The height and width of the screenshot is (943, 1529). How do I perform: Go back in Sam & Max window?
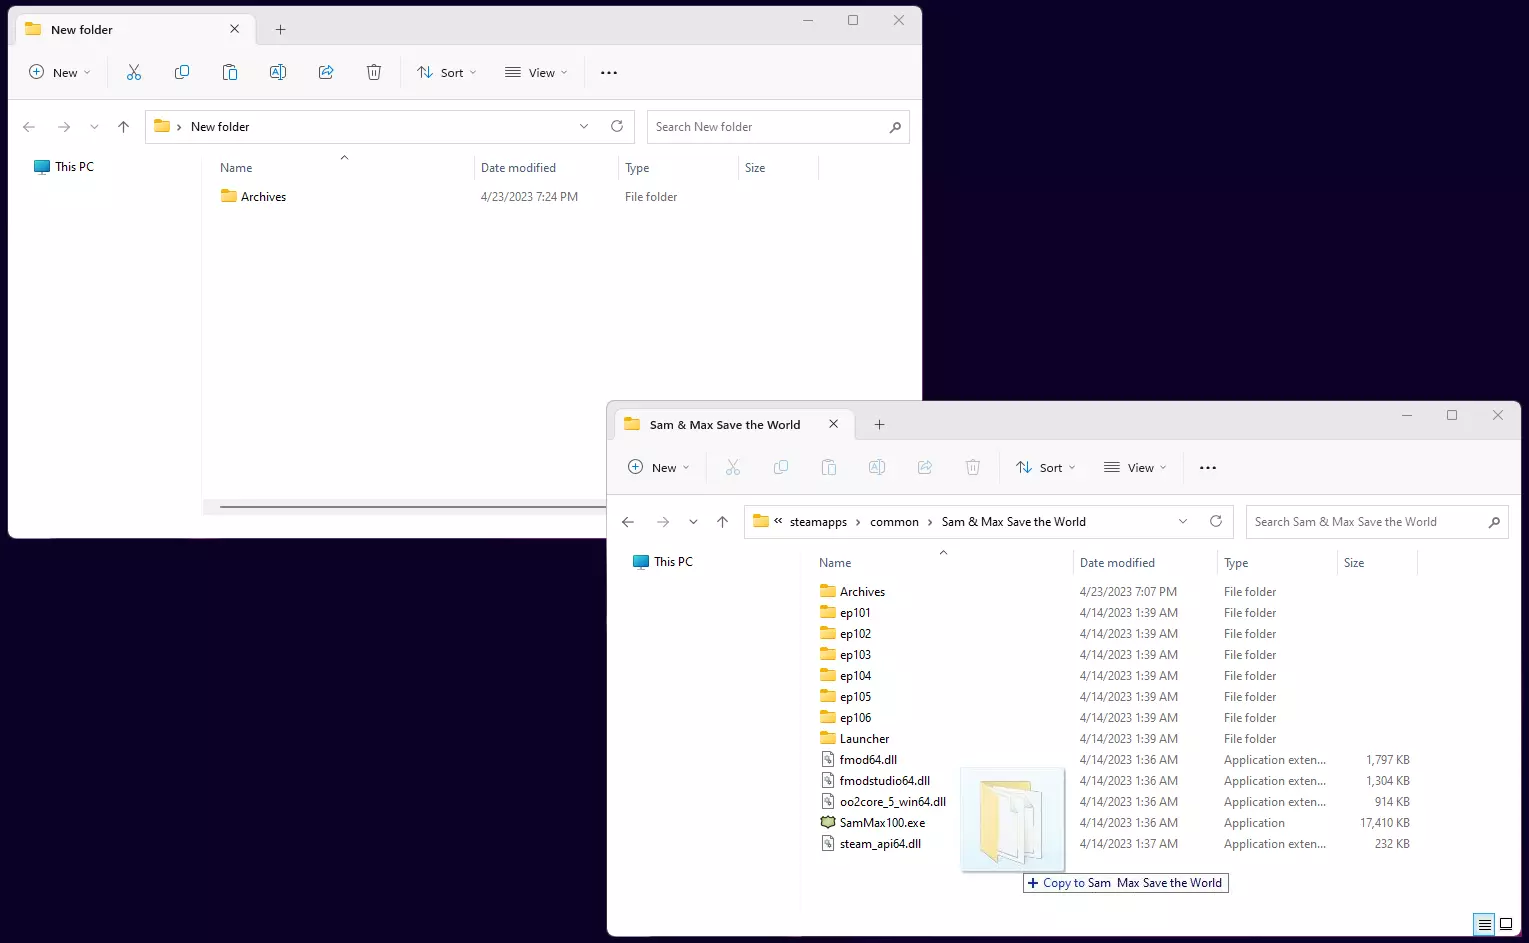click(x=628, y=522)
